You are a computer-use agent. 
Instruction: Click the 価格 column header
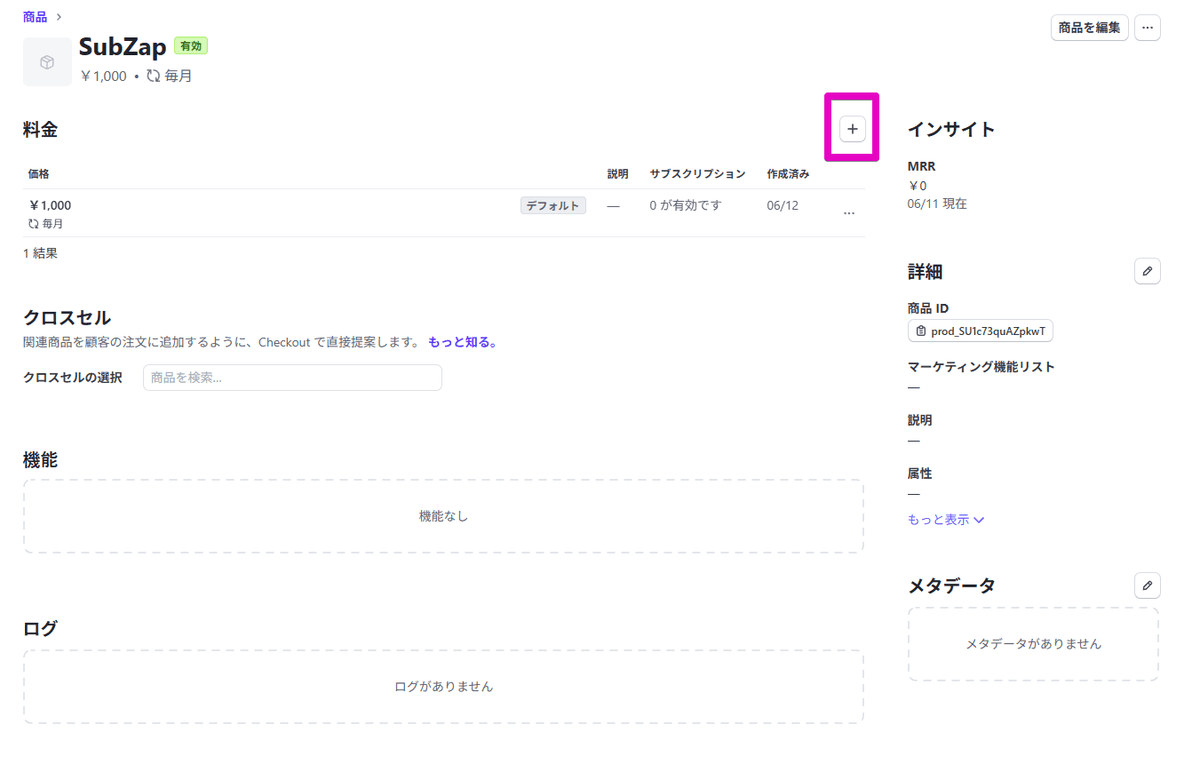click(38, 174)
